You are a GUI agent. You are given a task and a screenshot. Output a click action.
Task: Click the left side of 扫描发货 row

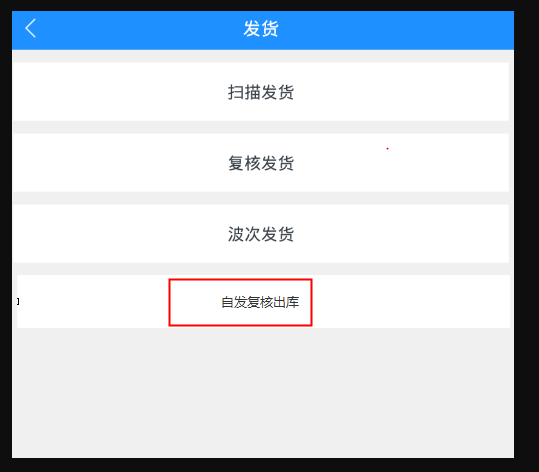click(103, 92)
